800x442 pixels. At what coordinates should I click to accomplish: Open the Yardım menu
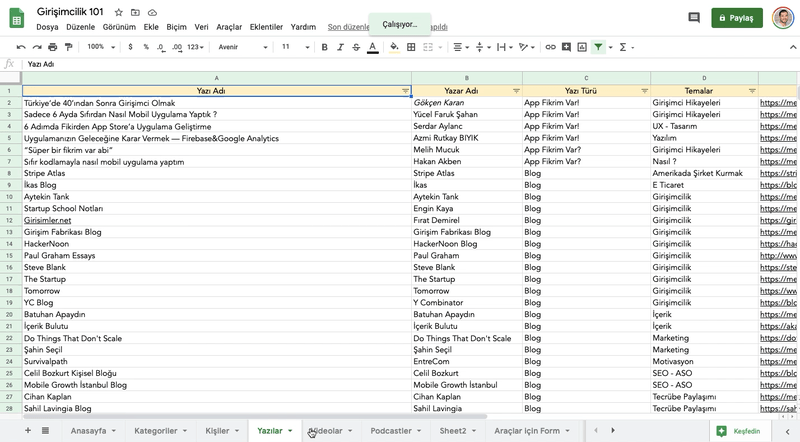303,27
